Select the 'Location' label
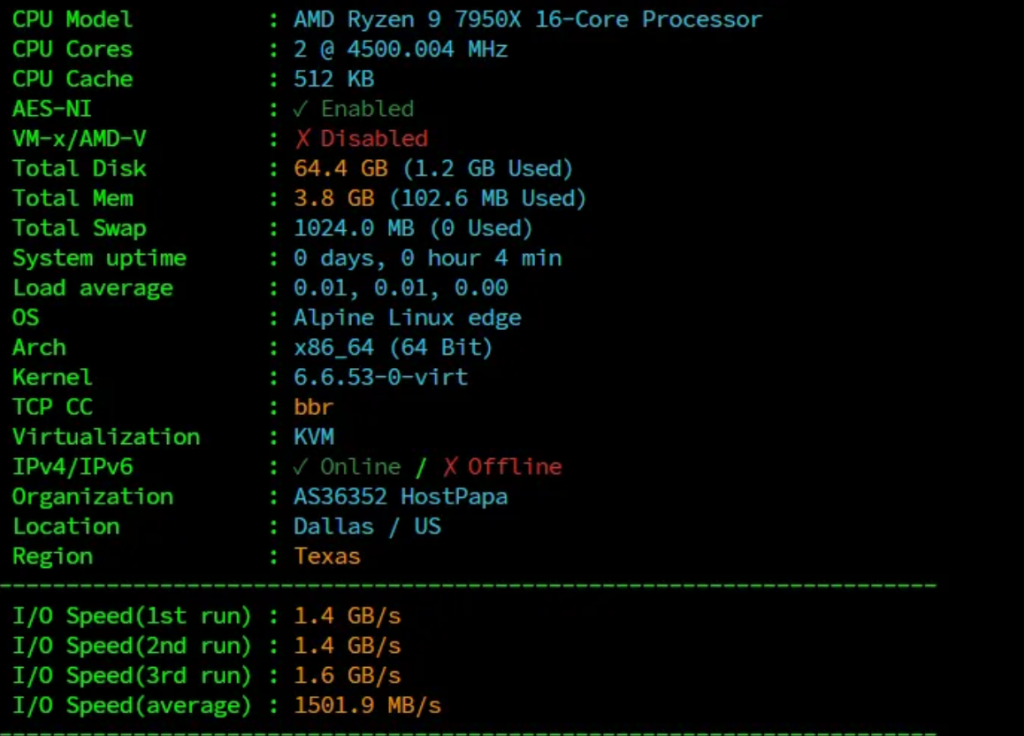 pos(66,526)
